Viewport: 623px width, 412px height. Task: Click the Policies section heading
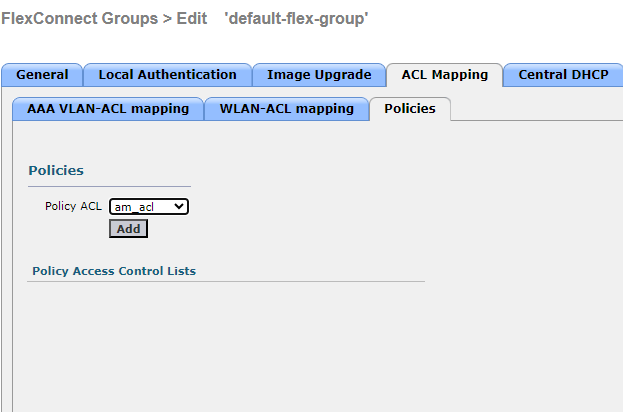click(56, 171)
